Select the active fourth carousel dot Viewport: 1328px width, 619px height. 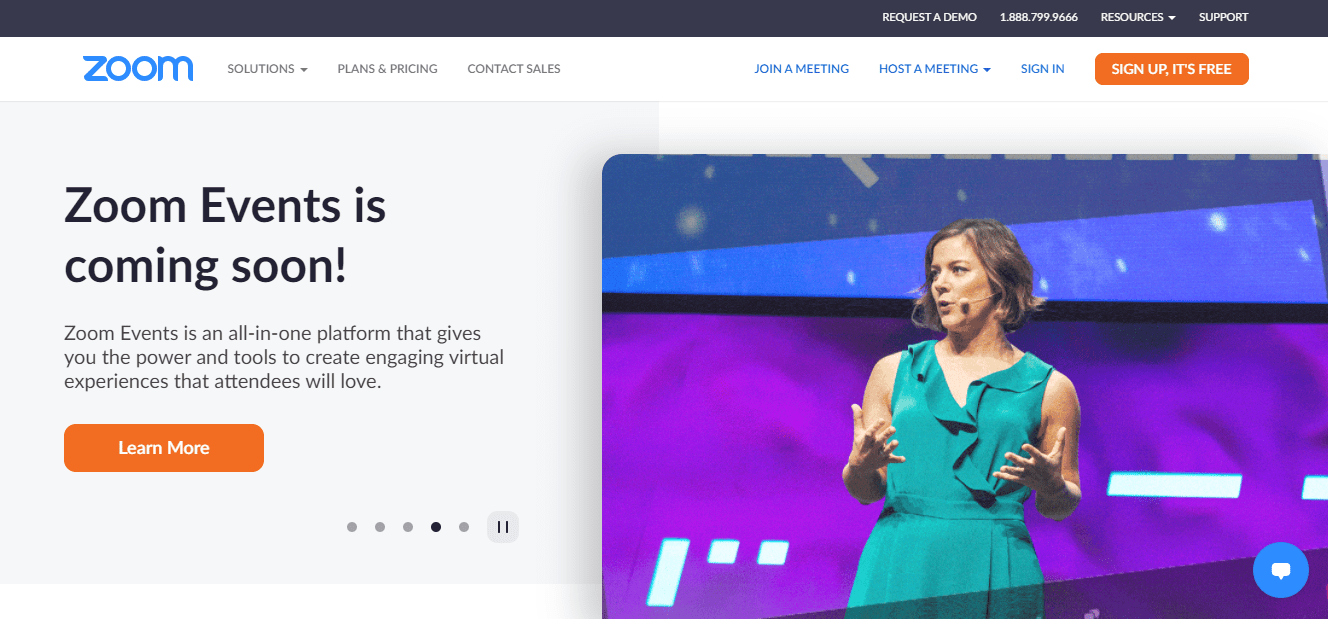tap(436, 527)
